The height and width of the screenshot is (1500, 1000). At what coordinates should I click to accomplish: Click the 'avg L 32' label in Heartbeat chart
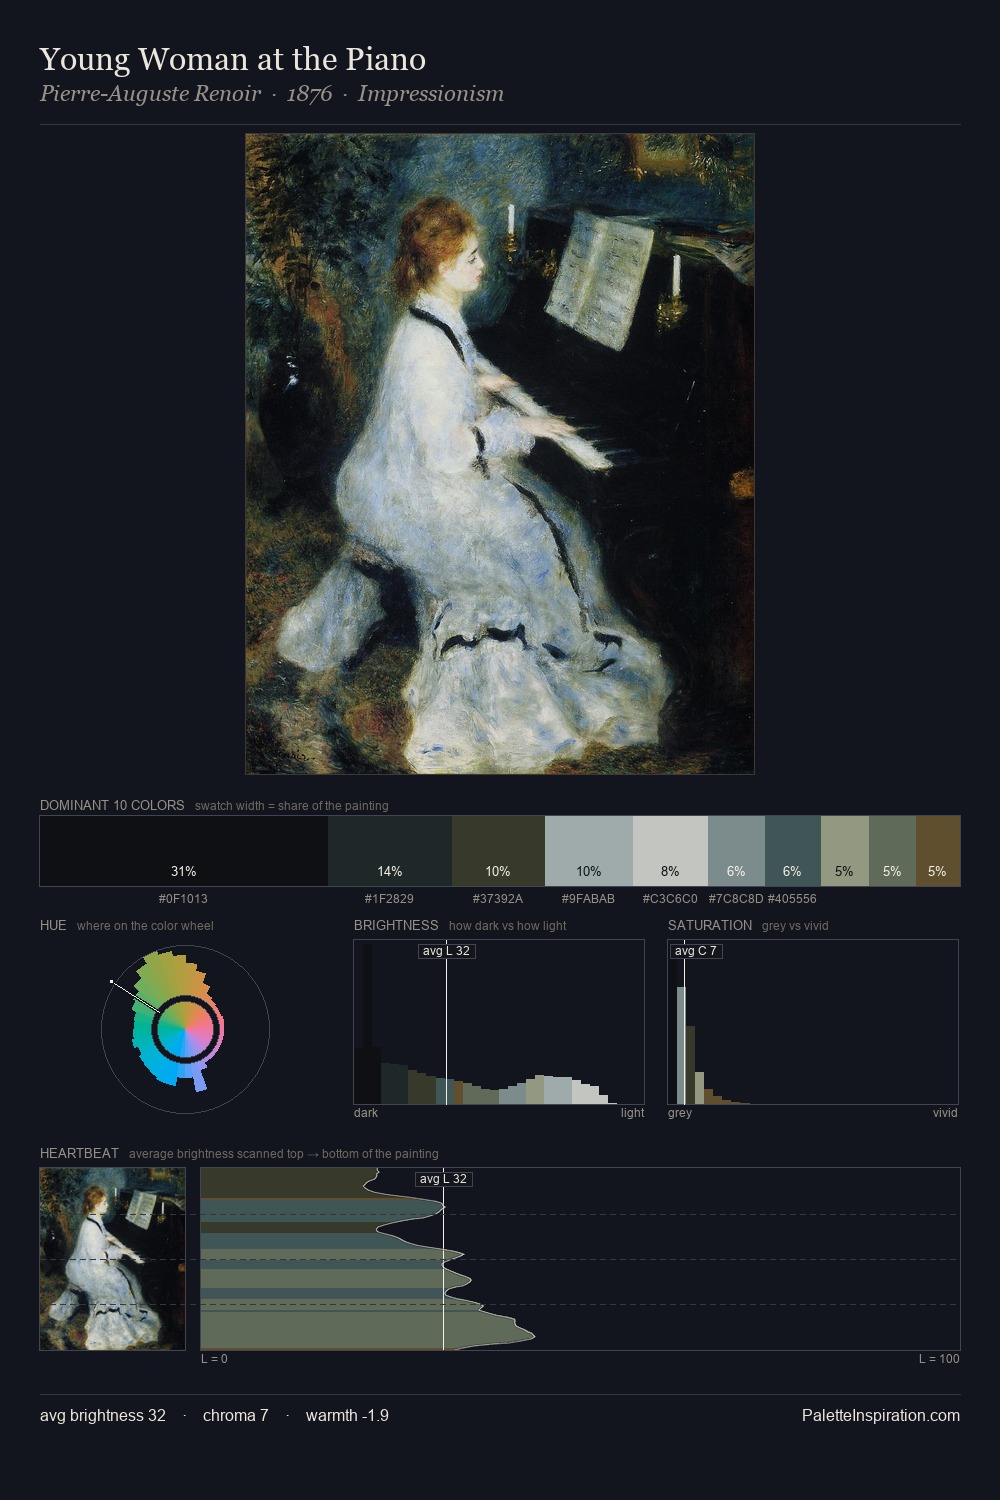443,1179
